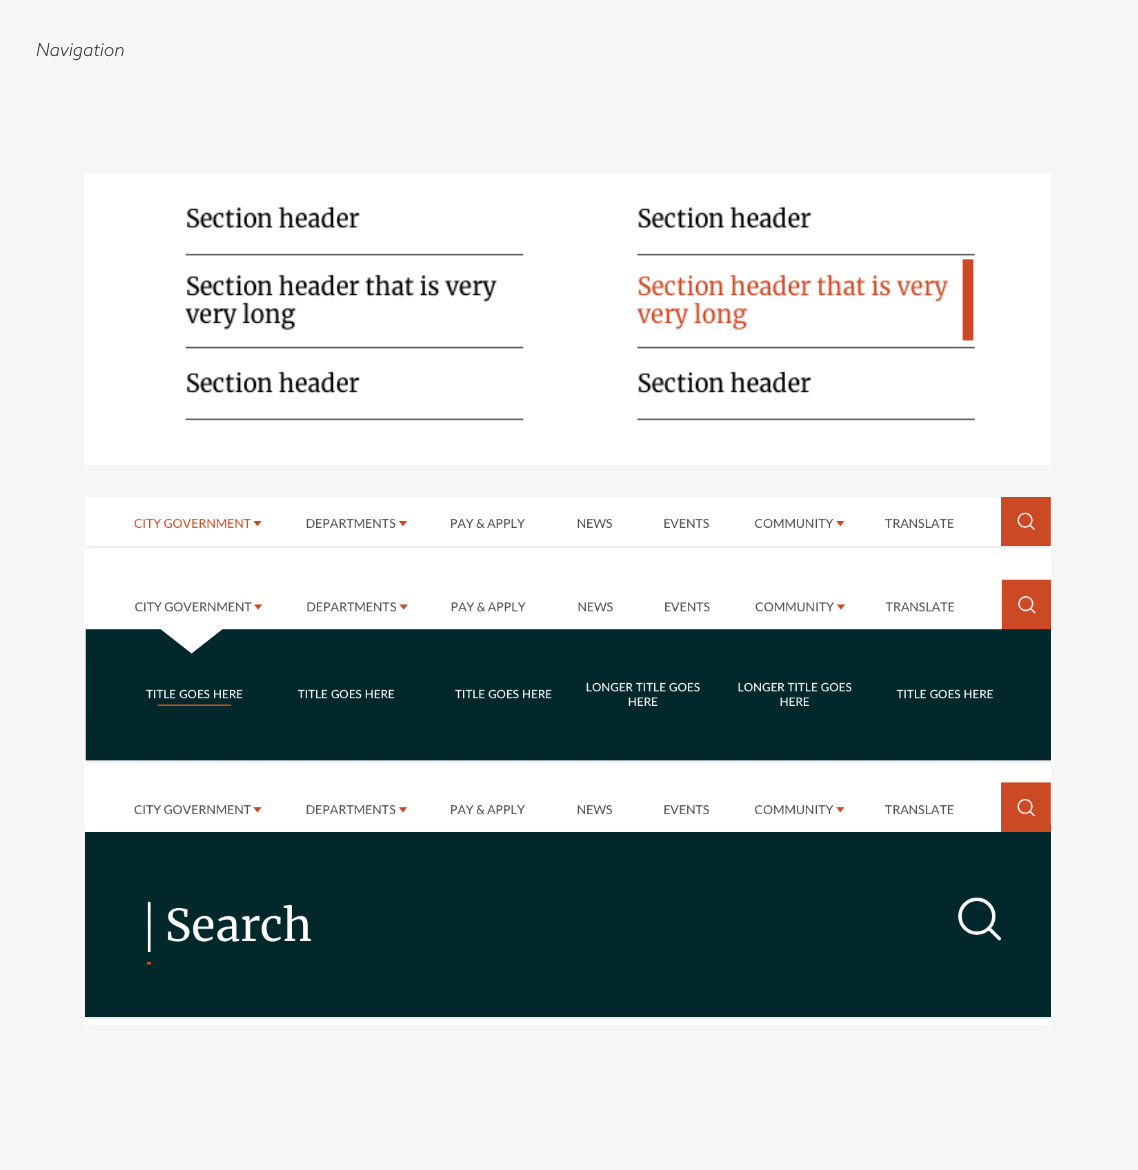Click search icon in first navigation bar
1138x1170 pixels.
click(1025, 522)
